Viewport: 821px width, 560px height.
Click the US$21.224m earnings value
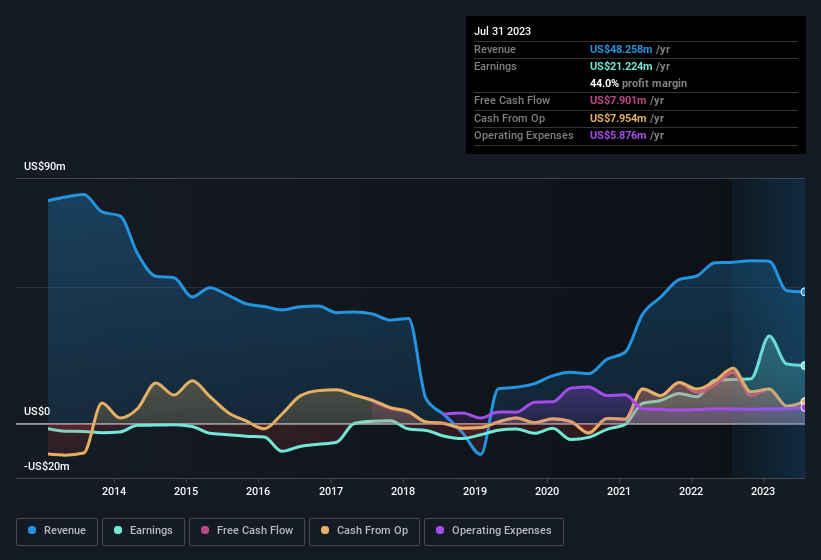click(621, 66)
